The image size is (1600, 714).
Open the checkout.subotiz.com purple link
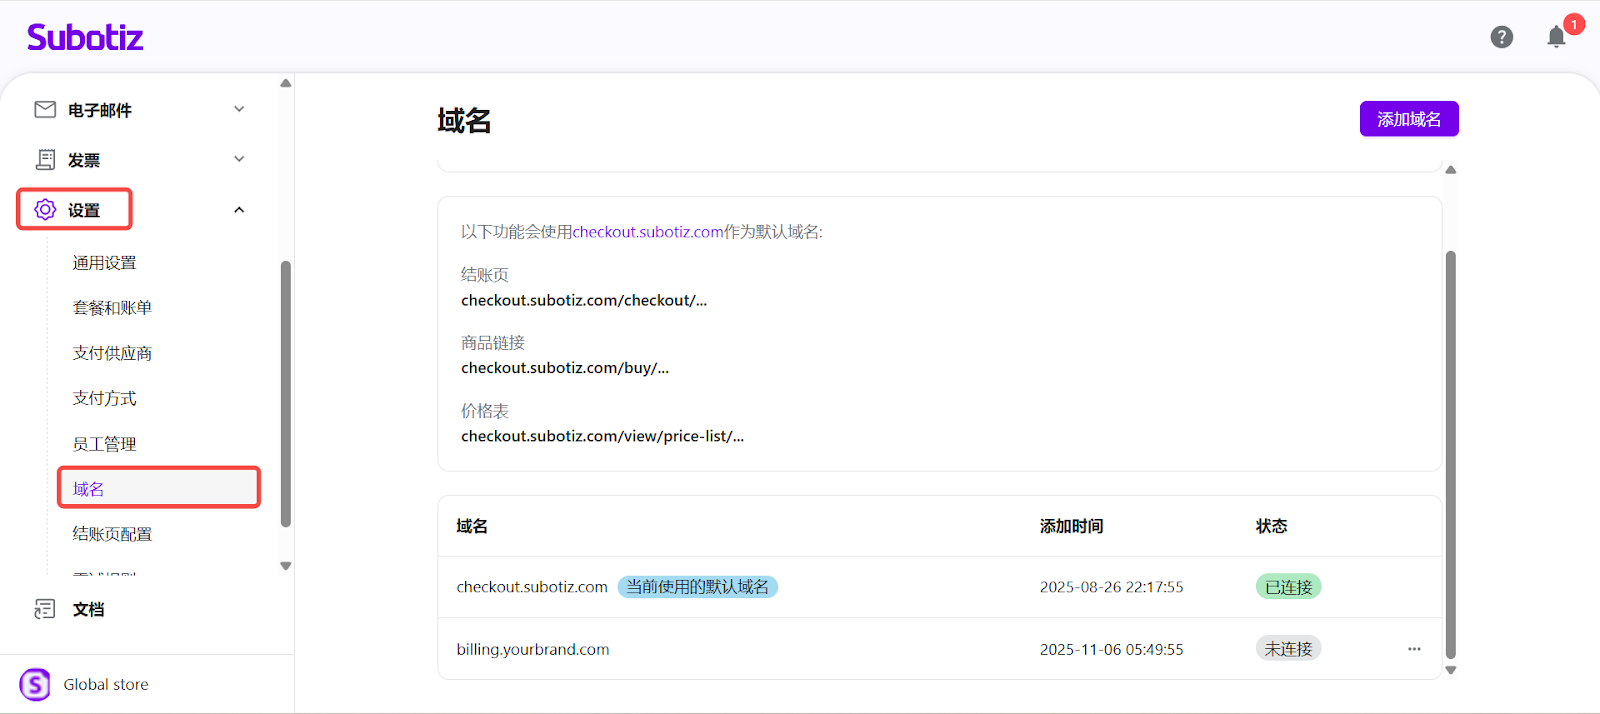pos(647,232)
